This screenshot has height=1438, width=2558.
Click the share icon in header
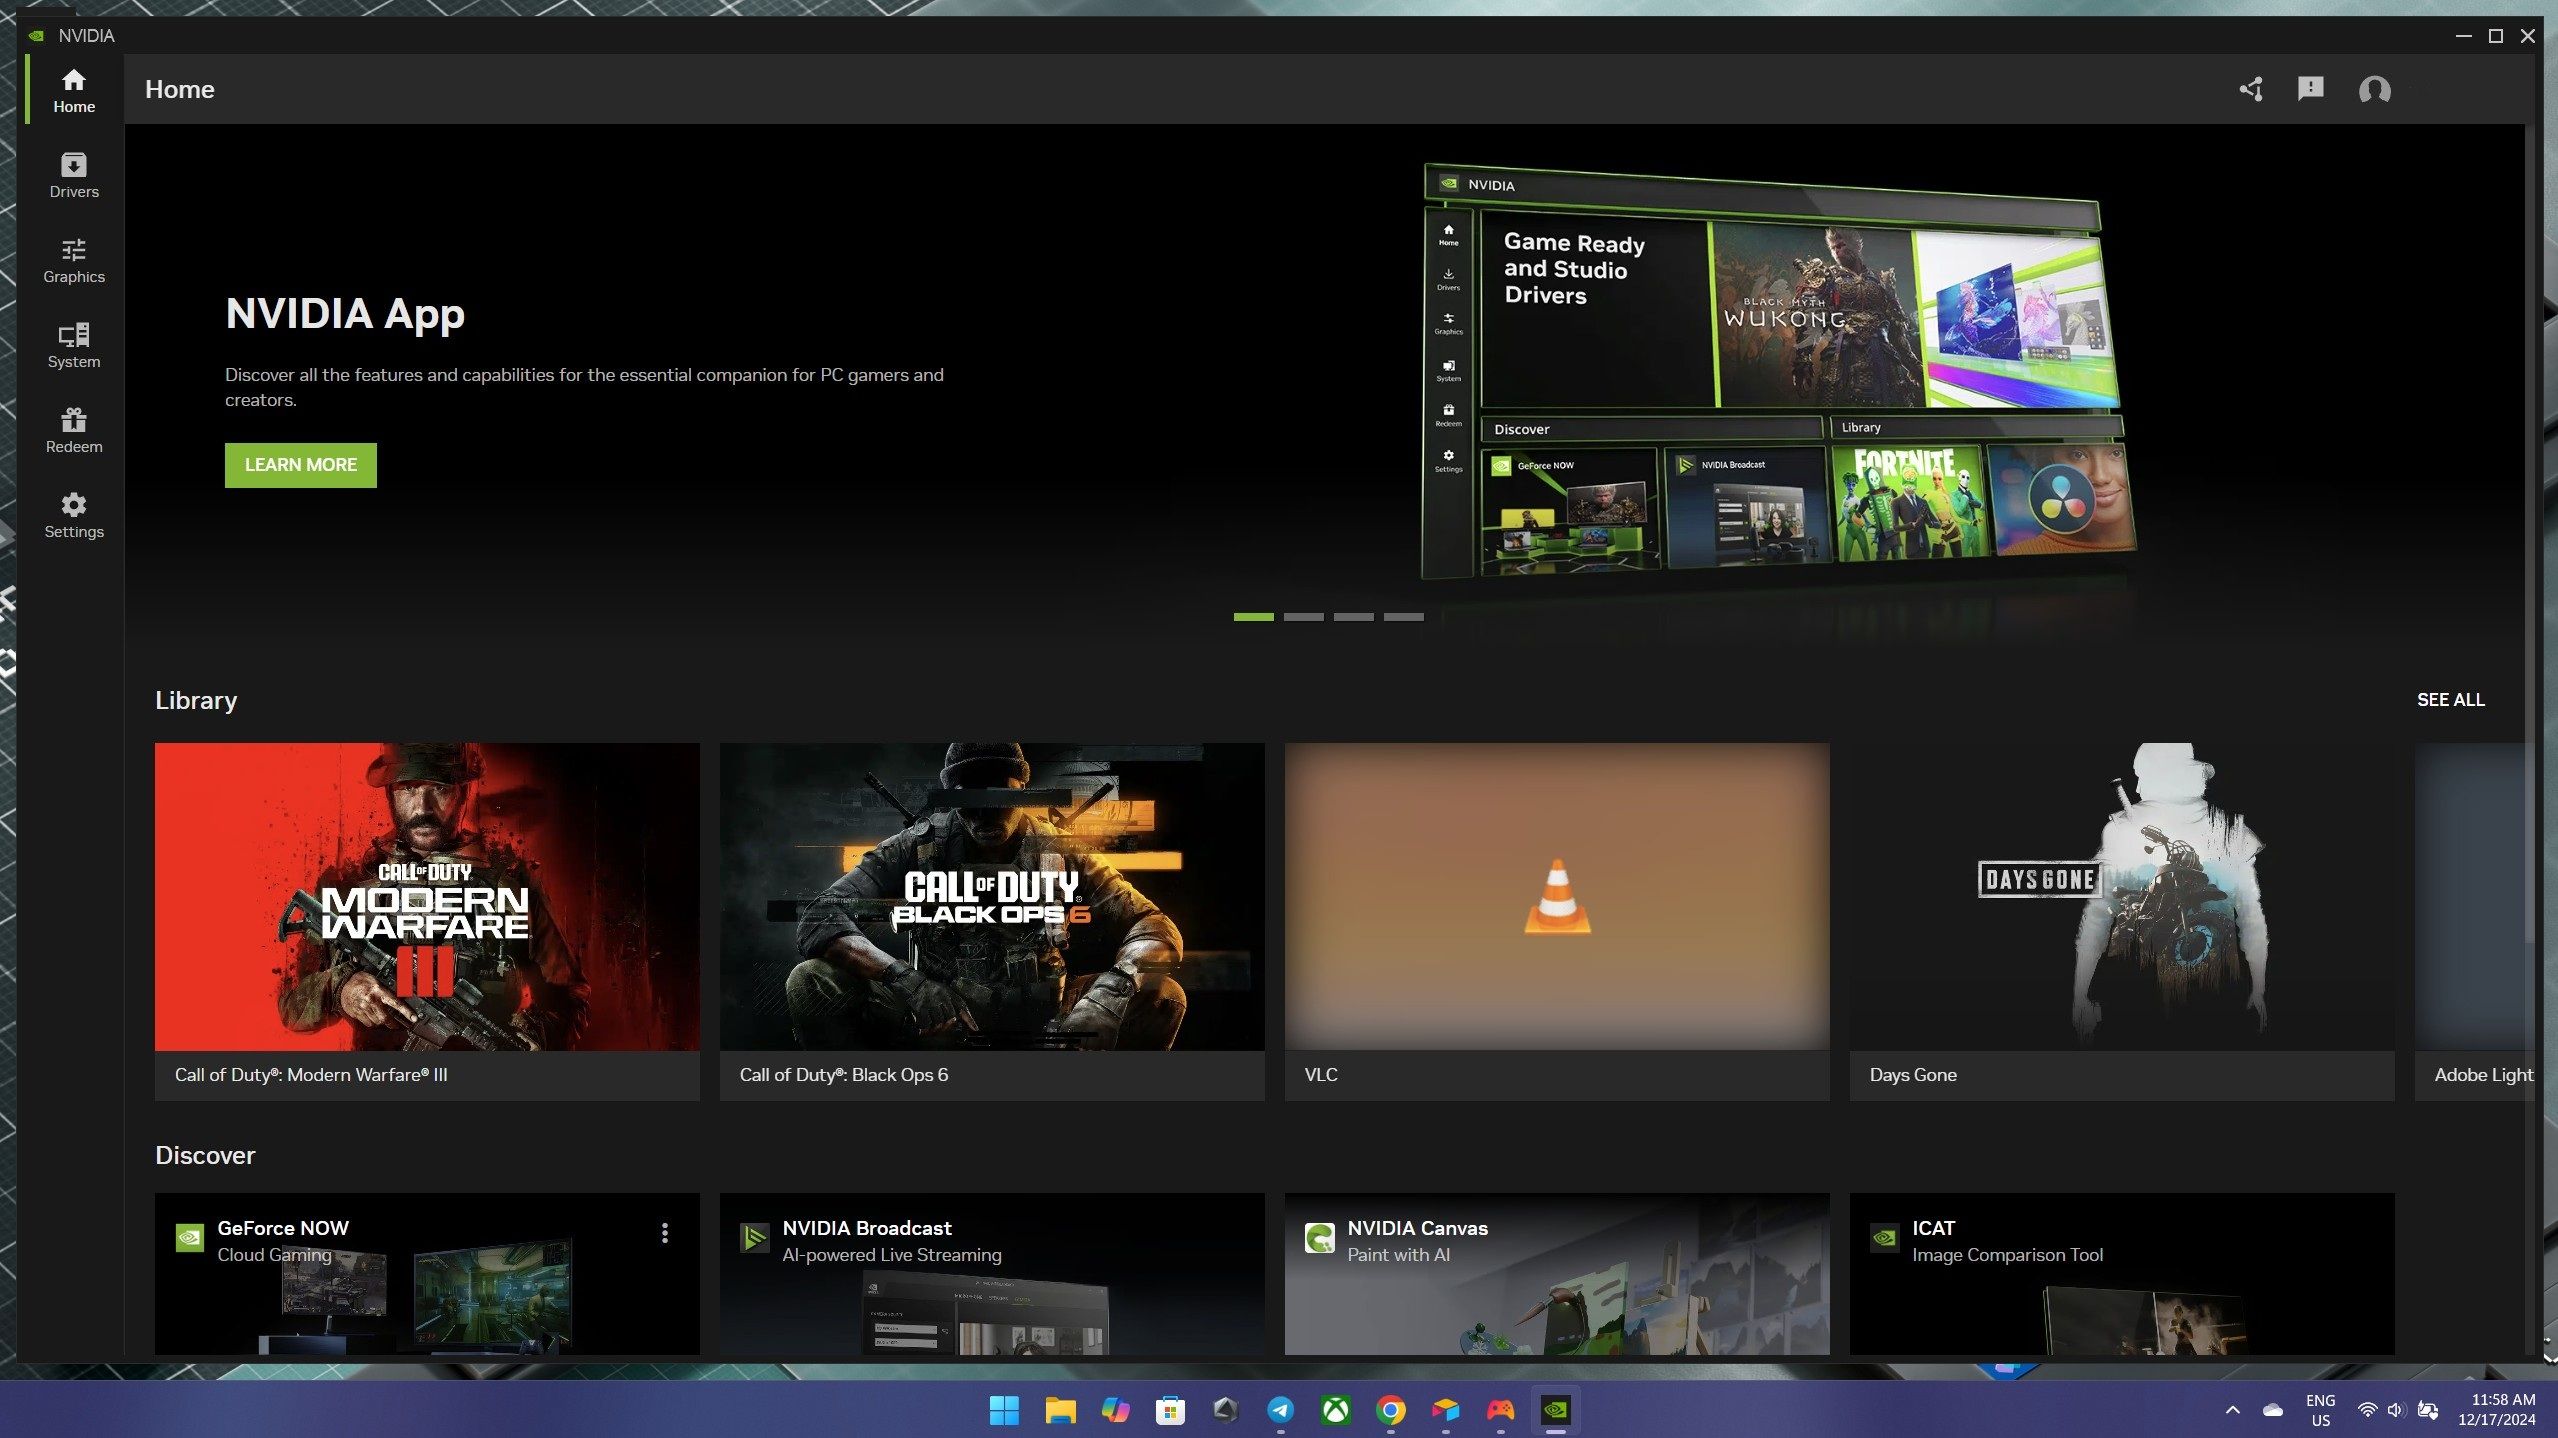coord(2251,89)
